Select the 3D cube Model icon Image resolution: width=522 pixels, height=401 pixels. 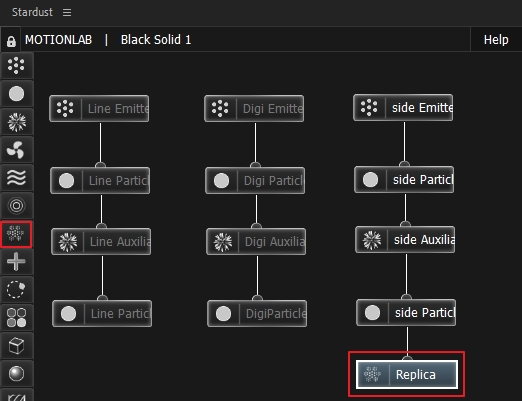16,346
